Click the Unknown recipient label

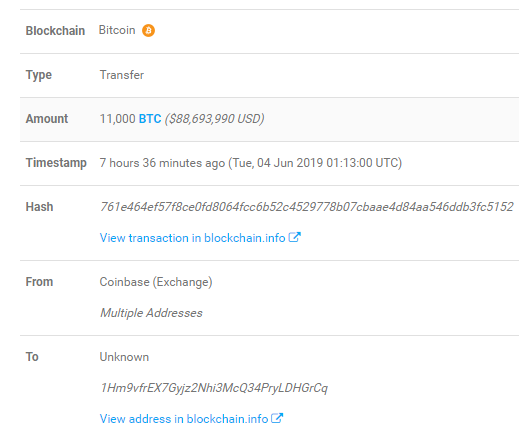tap(124, 357)
